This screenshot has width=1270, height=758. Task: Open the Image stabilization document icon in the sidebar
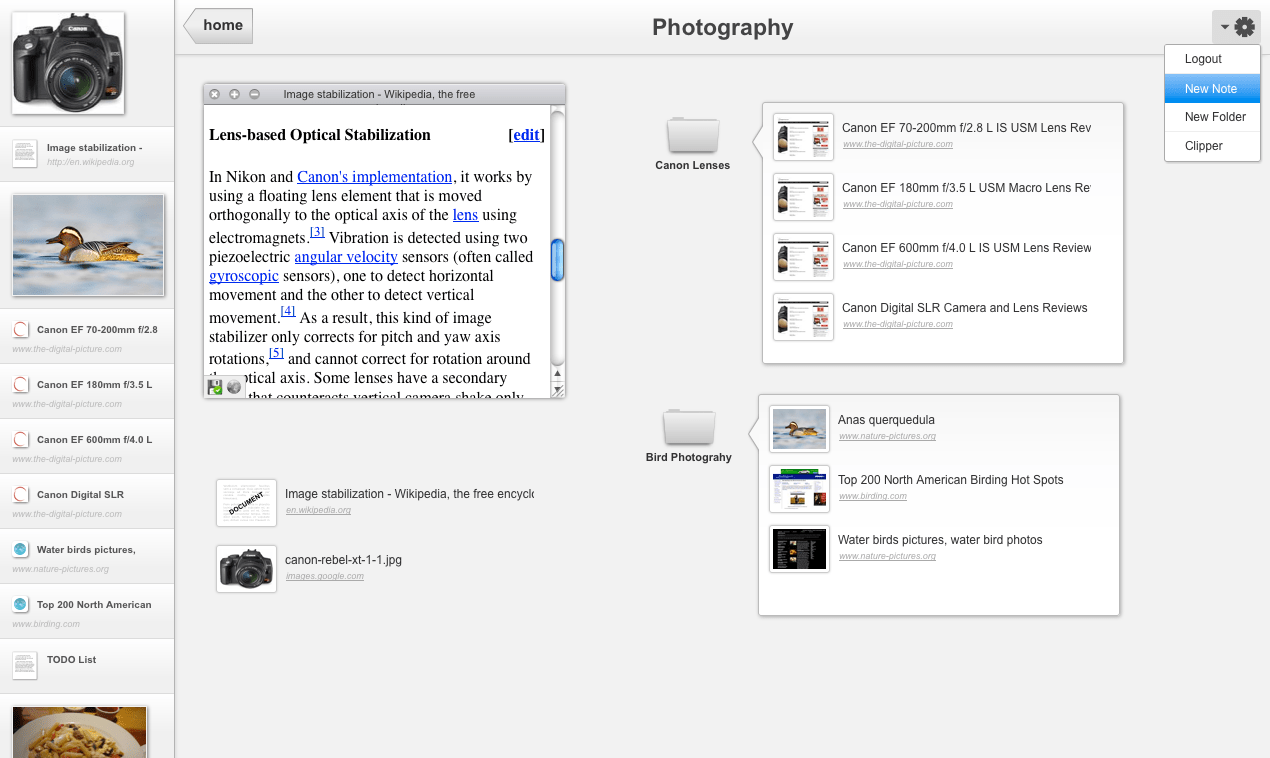pos(25,153)
